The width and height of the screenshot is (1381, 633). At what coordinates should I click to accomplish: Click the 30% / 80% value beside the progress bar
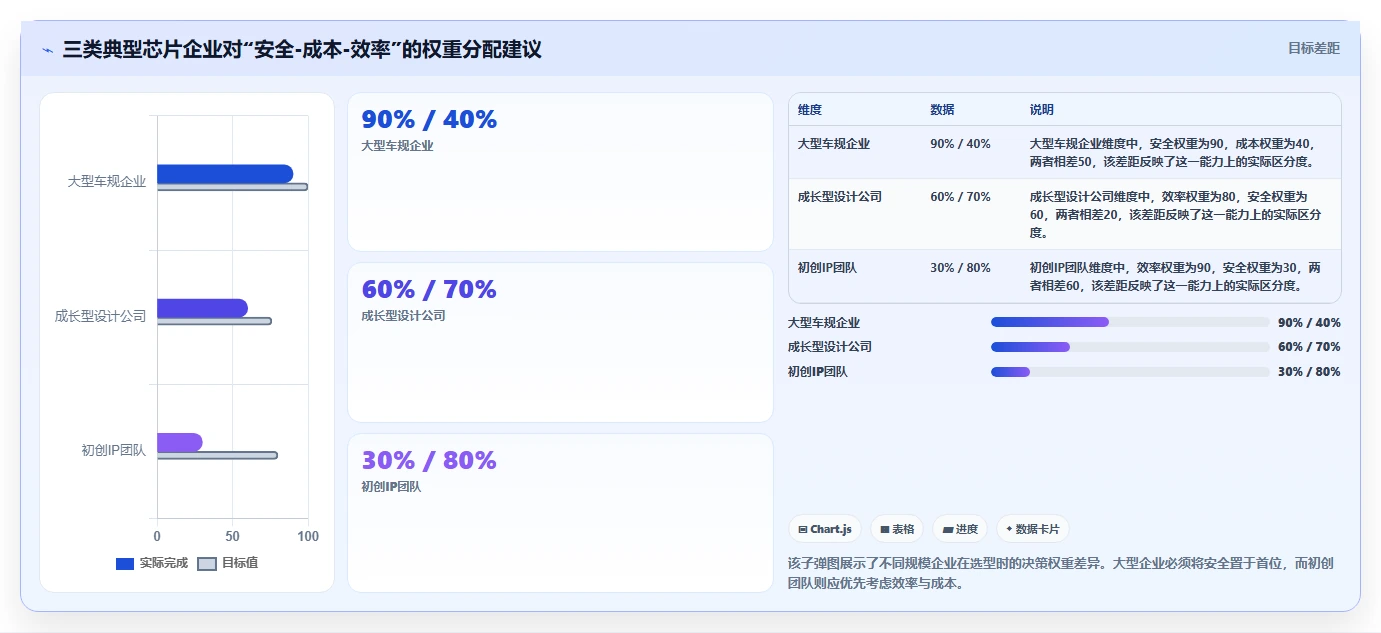coord(1309,372)
